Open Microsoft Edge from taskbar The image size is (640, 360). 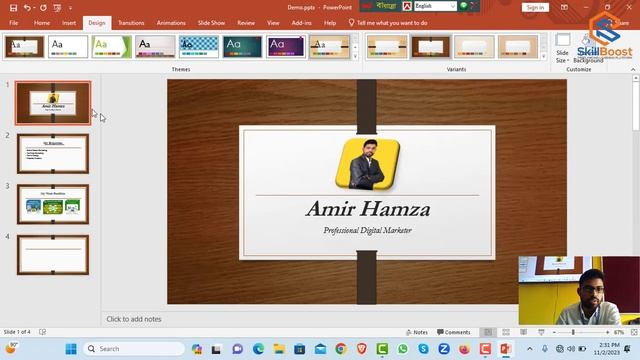(258, 349)
